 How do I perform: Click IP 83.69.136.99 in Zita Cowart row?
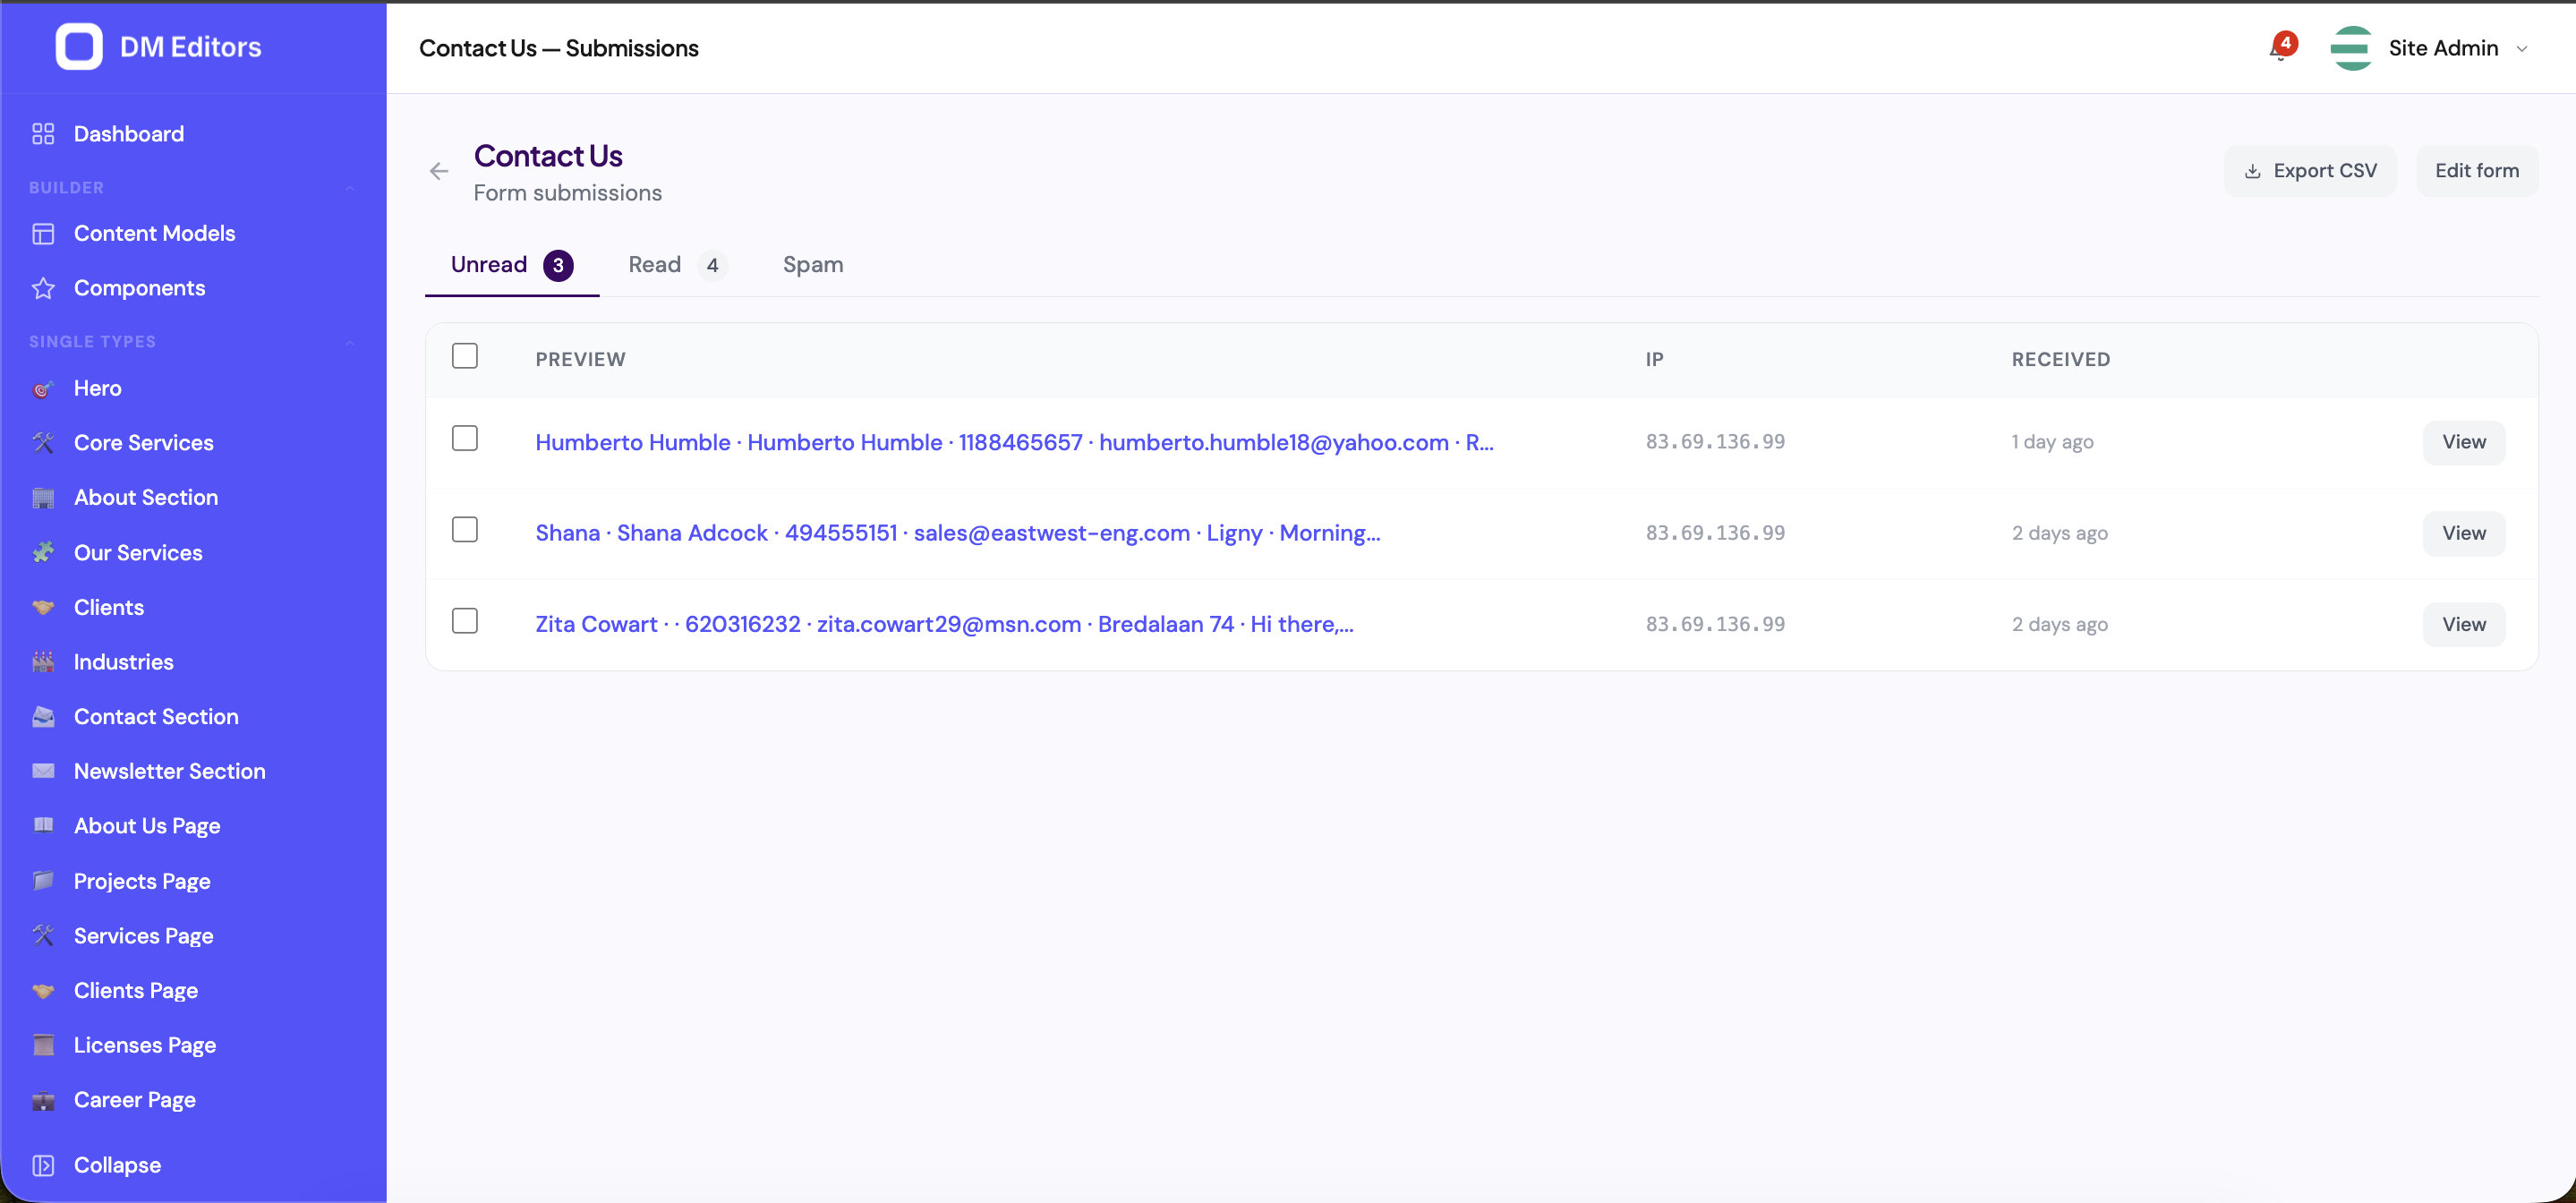tap(1715, 624)
